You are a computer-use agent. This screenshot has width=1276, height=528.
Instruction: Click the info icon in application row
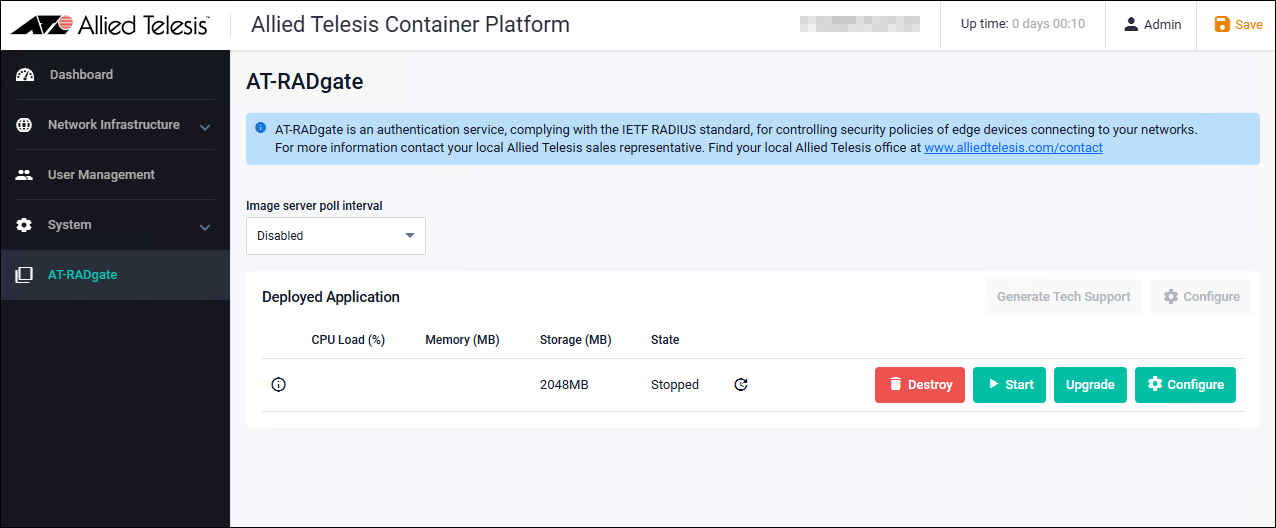[278, 385]
